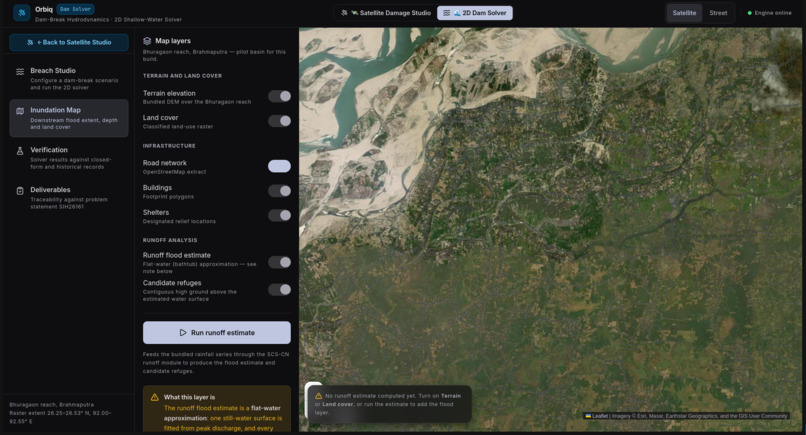
Task: Click 'TERRAIN AND LAND COVER' section header
Action: pyautogui.click(x=182, y=76)
